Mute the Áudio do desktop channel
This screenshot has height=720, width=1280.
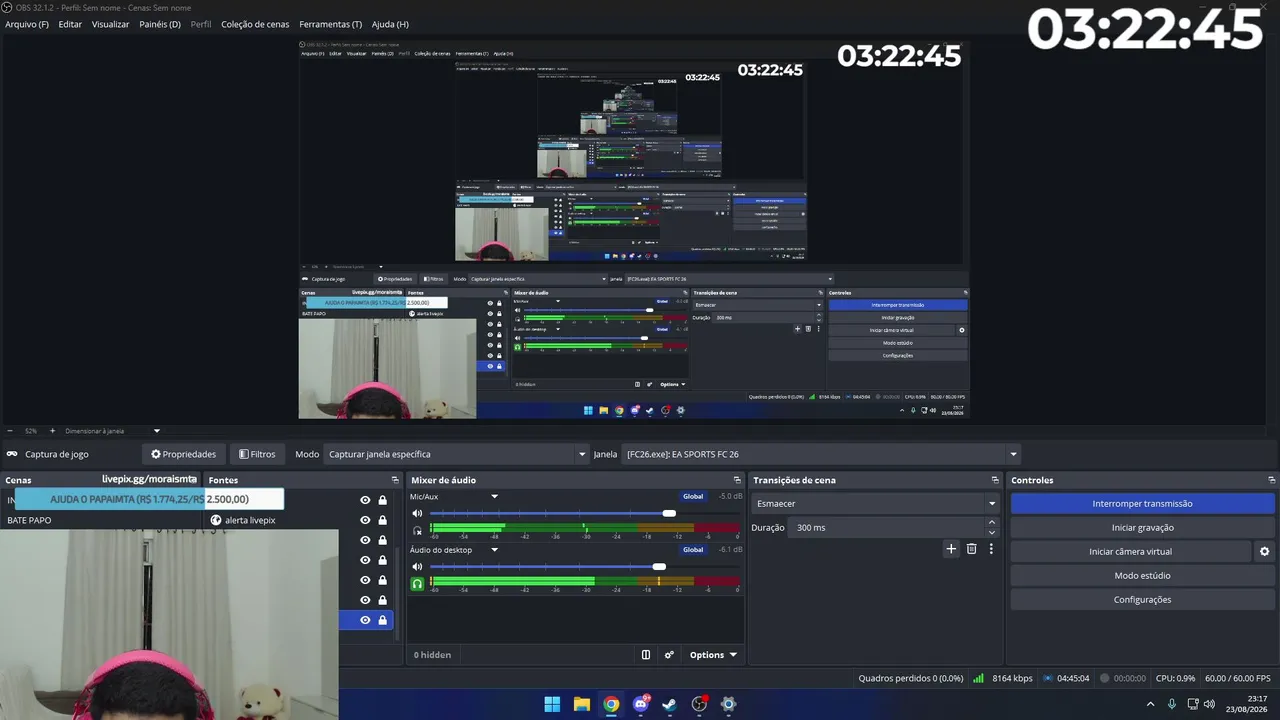click(418, 567)
